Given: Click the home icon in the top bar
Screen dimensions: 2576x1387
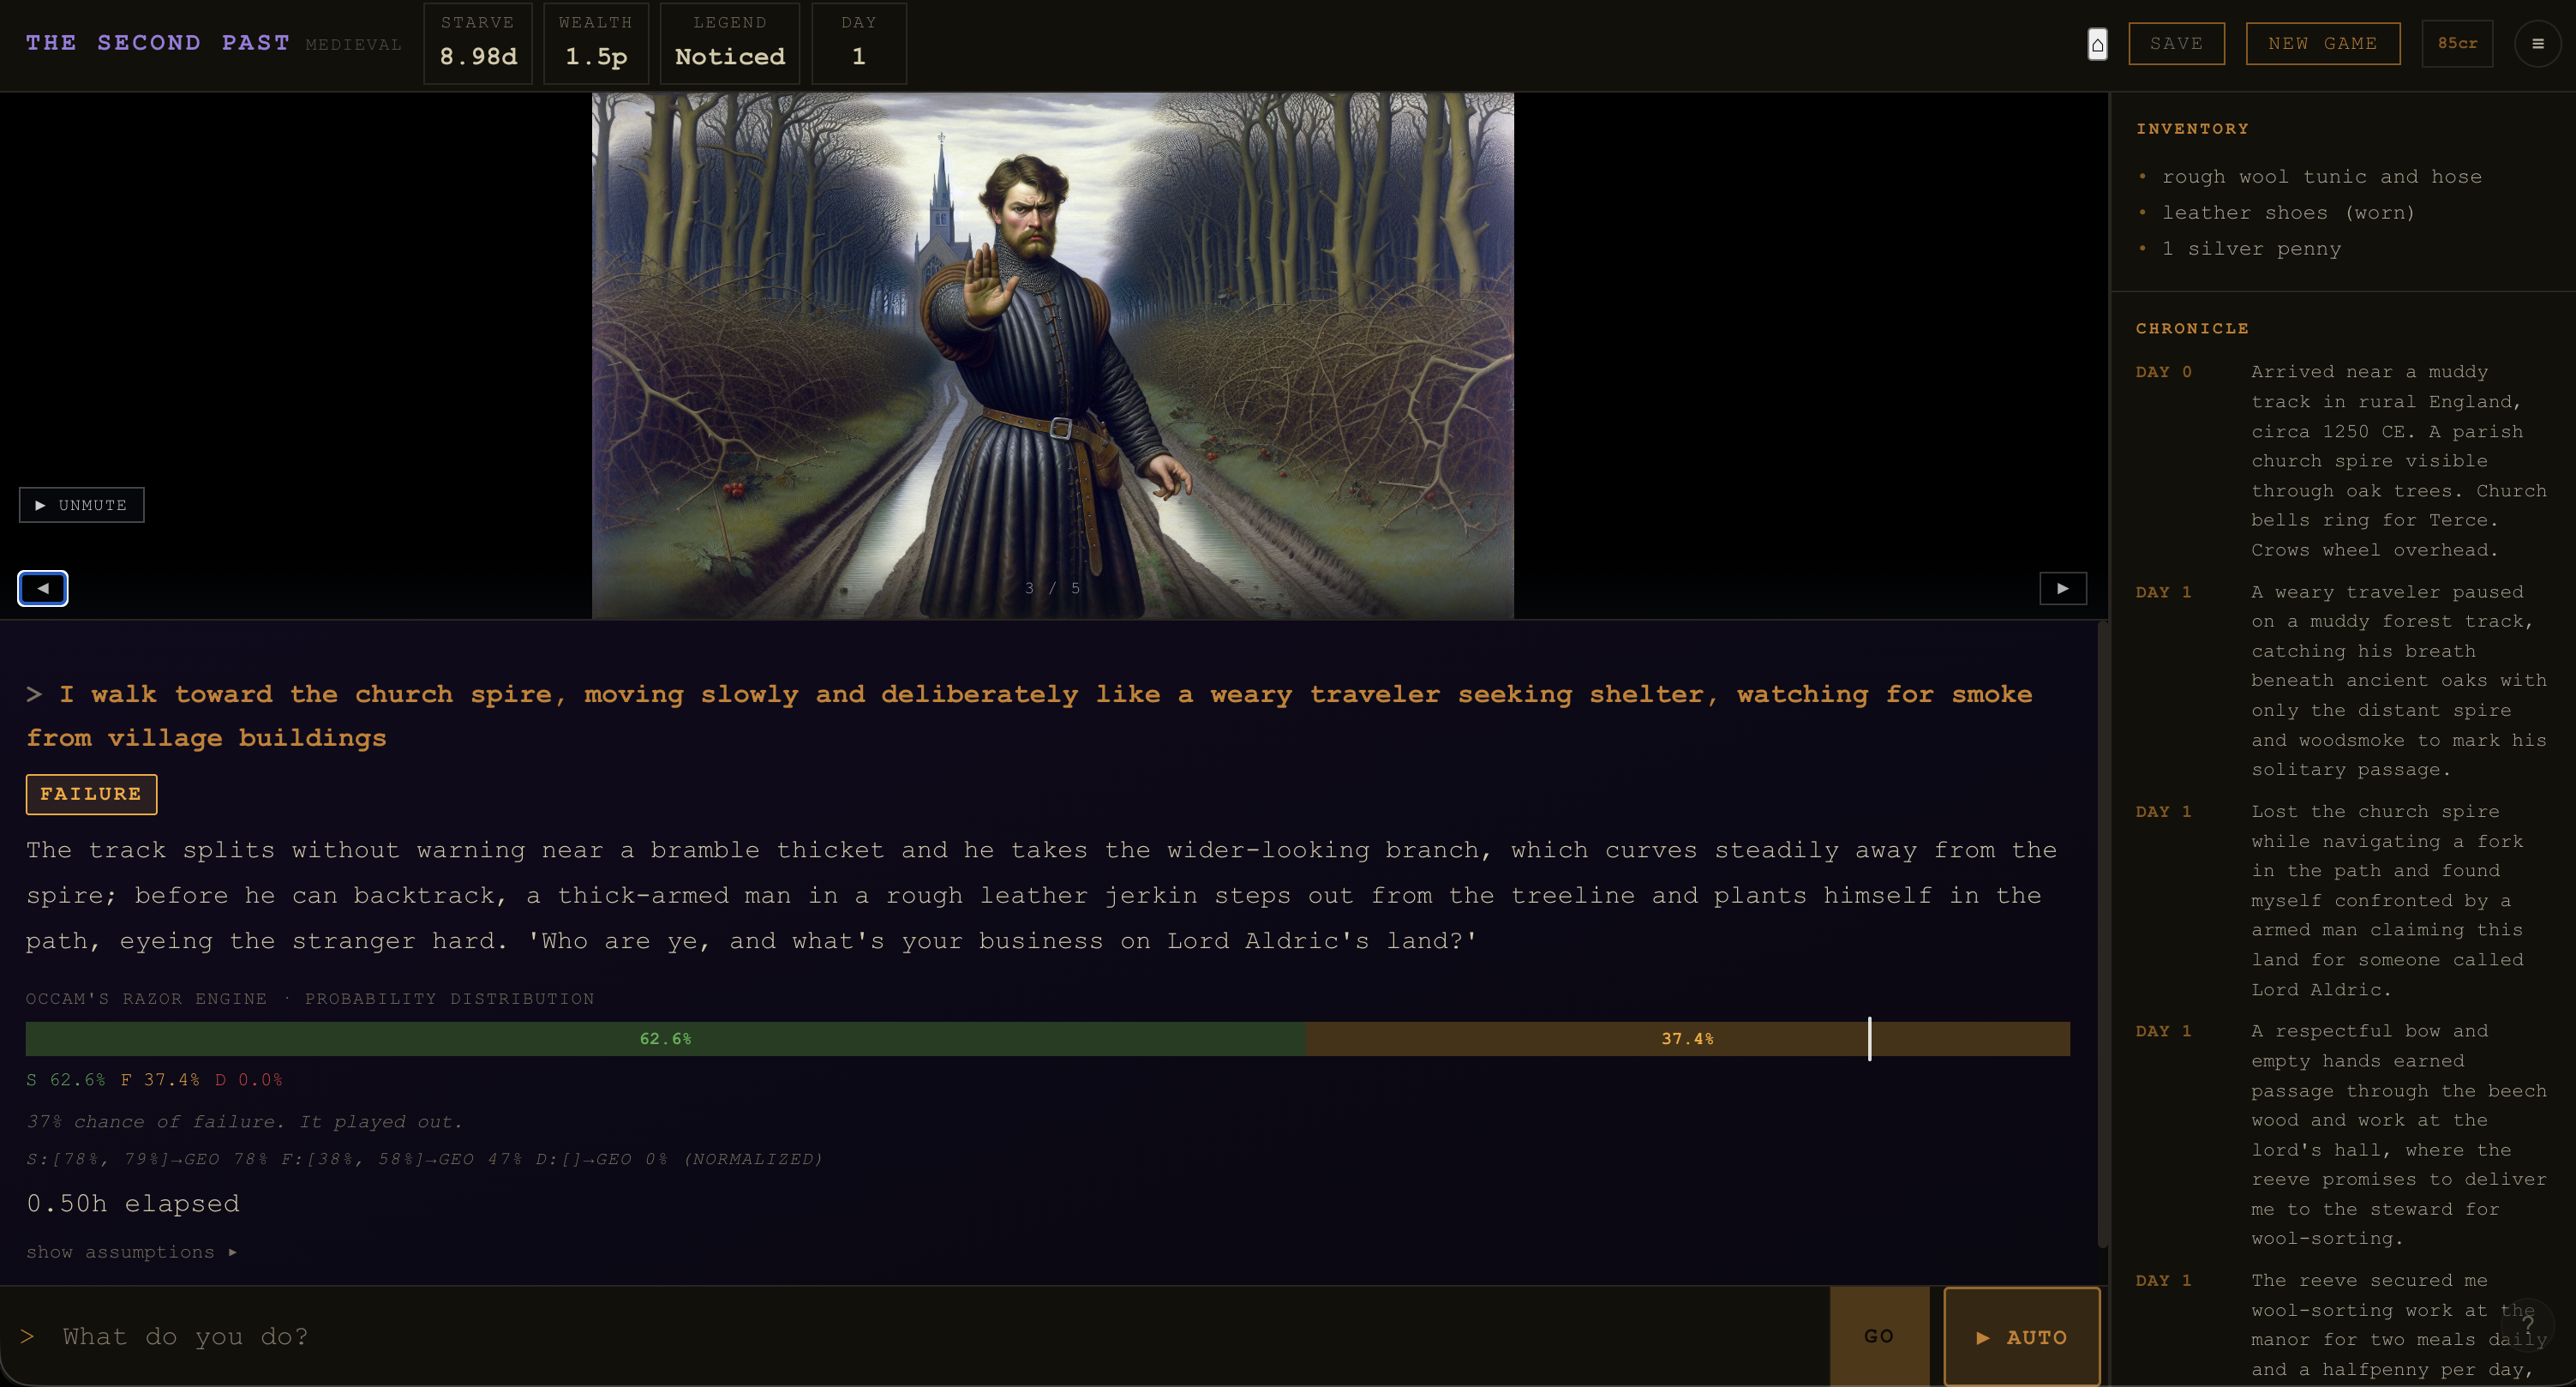Looking at the screenshot, I should click(2097, 44).
